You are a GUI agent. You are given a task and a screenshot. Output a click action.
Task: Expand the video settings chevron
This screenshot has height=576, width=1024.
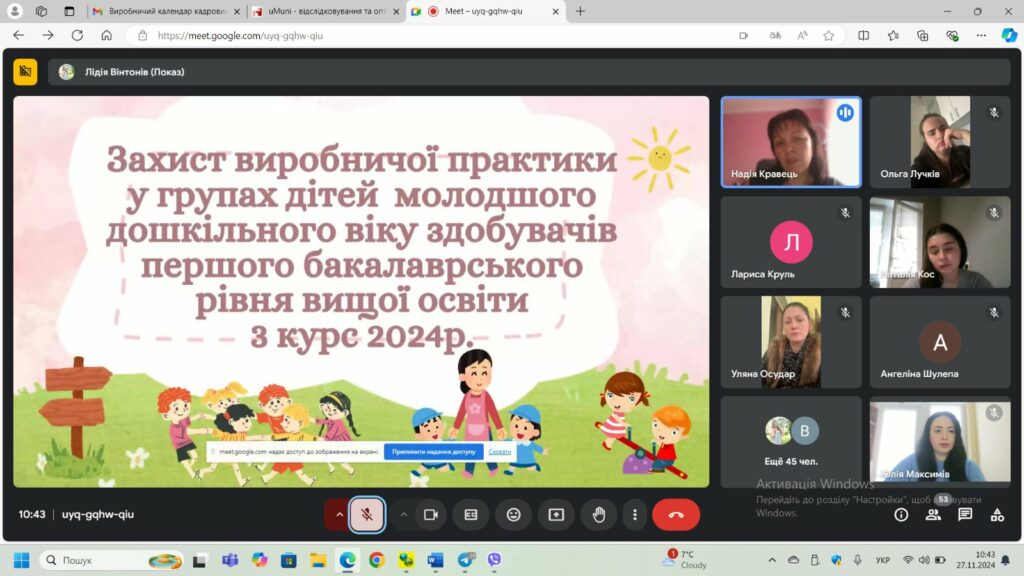click(404, 515)
